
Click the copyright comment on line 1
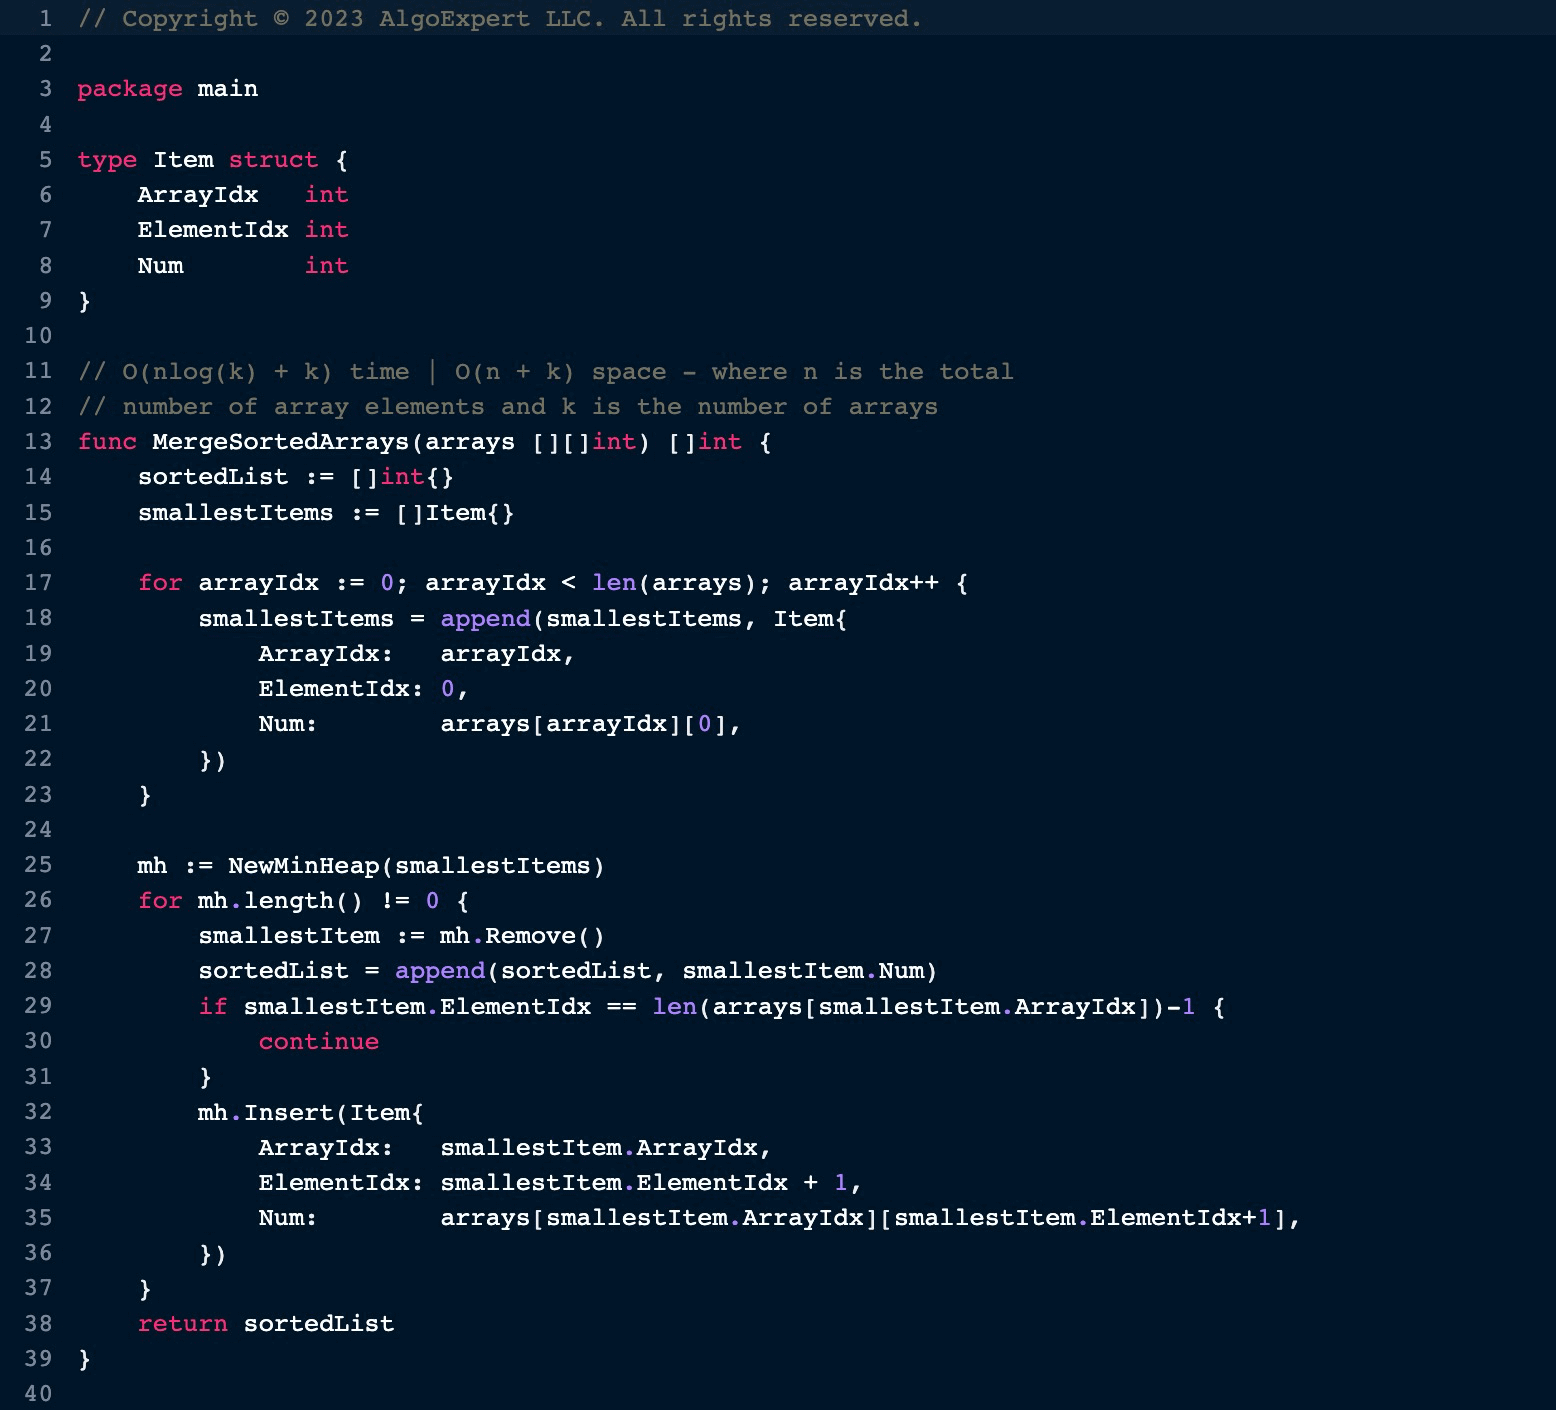499,19
